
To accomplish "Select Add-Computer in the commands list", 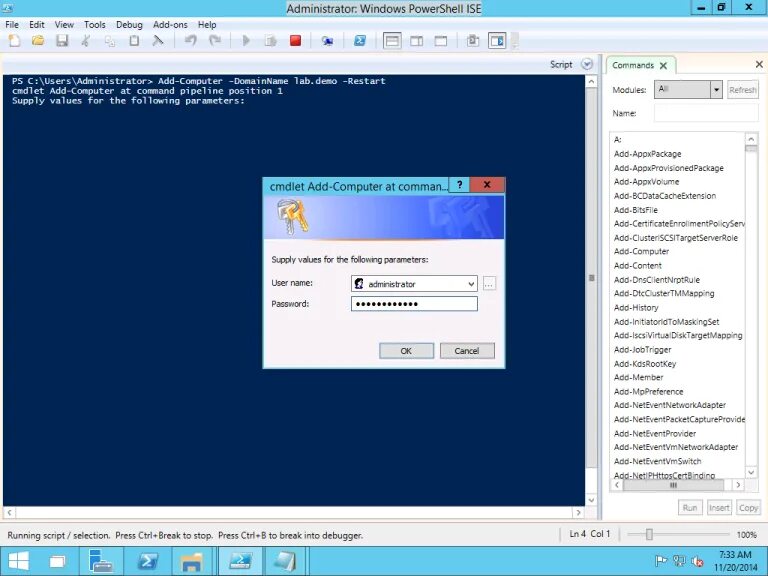I will (641, 251).
